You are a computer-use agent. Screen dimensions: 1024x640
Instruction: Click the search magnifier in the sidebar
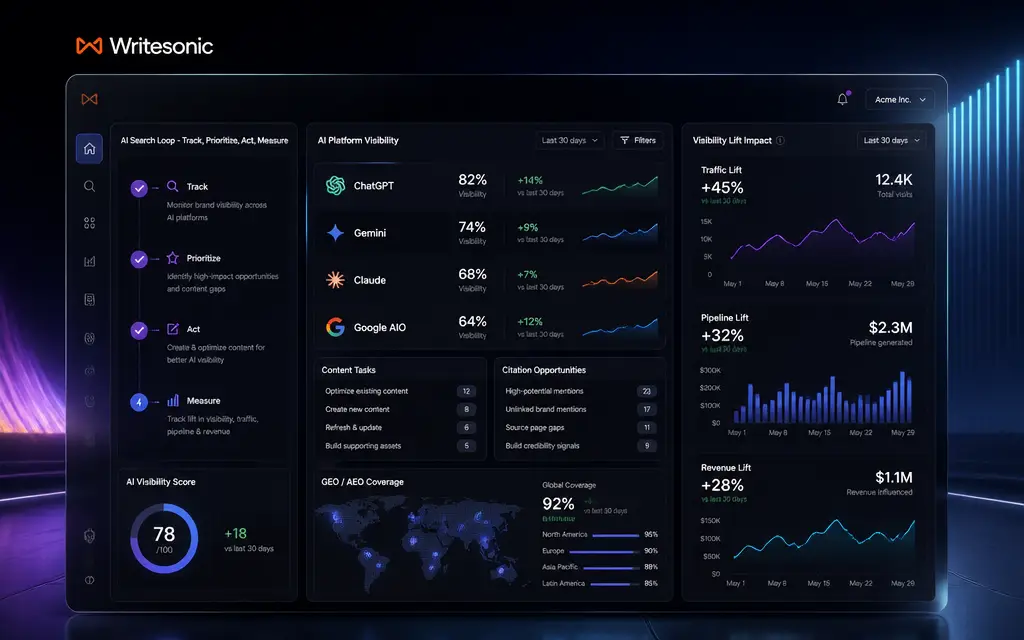click(x=89, y=186)
